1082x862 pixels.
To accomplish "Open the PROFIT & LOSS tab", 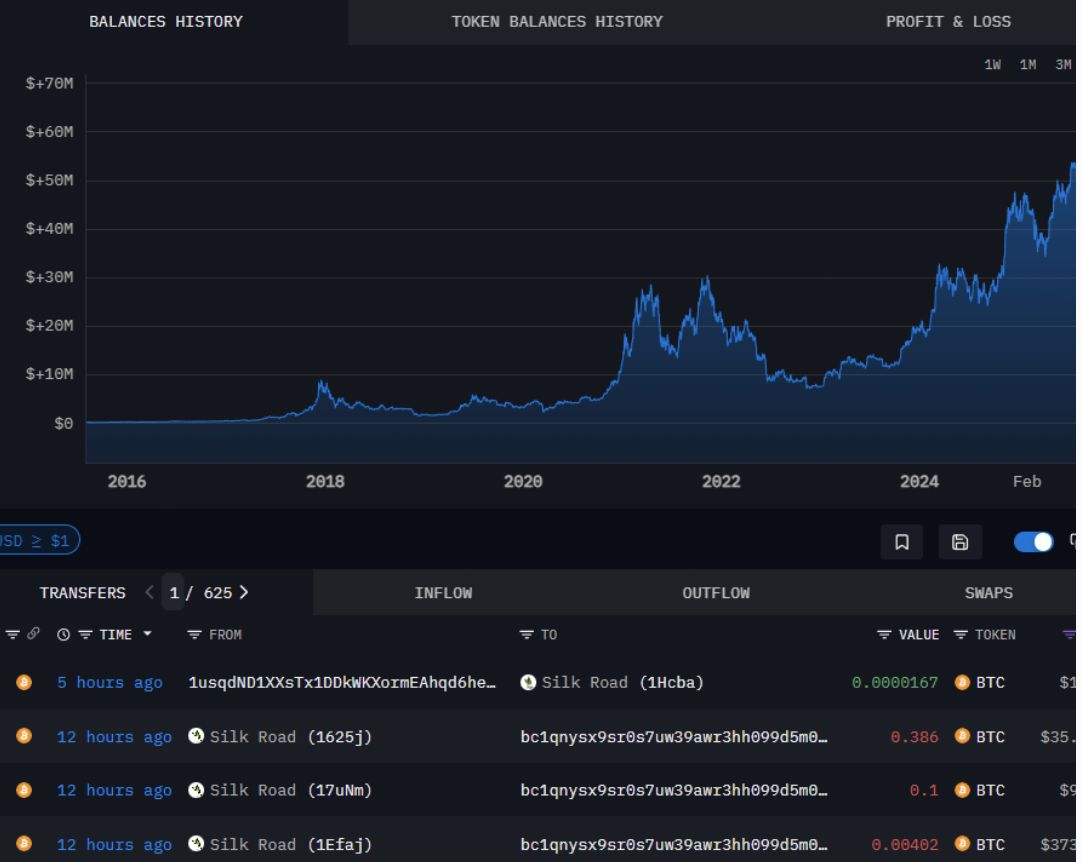I will 947,21.
